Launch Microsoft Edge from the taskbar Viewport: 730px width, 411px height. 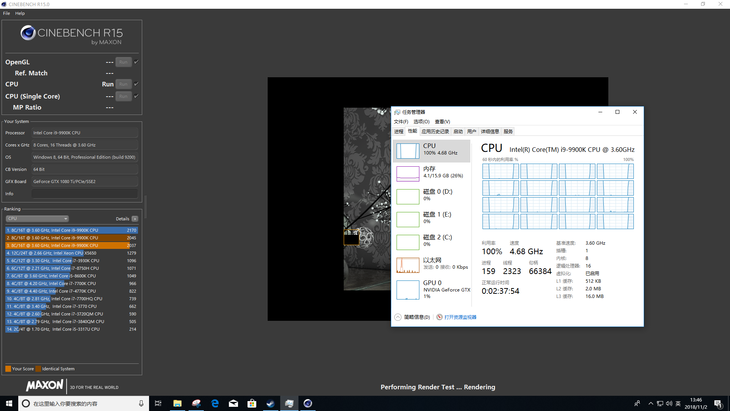tap(215, 403)
